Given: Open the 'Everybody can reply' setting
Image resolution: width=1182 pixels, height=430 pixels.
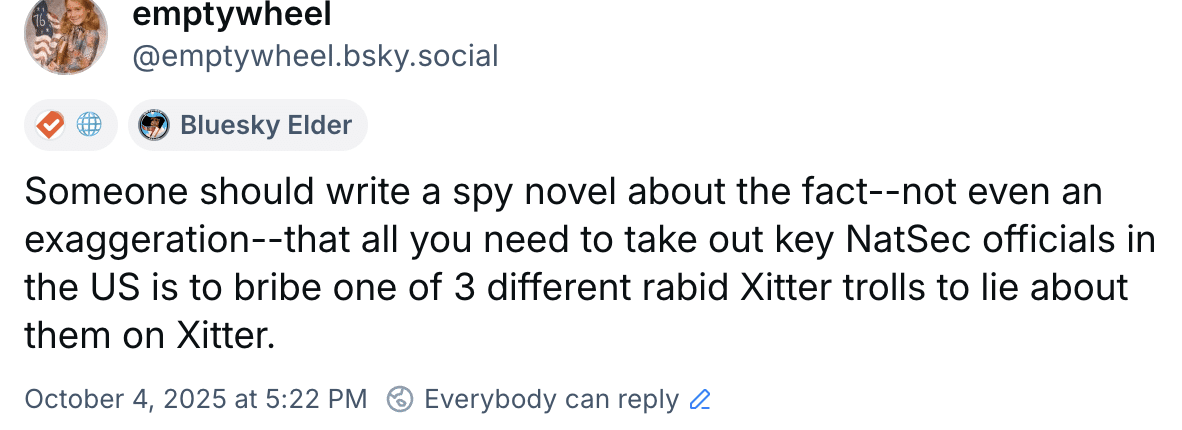Looking at the screenshot, I should [x=551, y=399].
